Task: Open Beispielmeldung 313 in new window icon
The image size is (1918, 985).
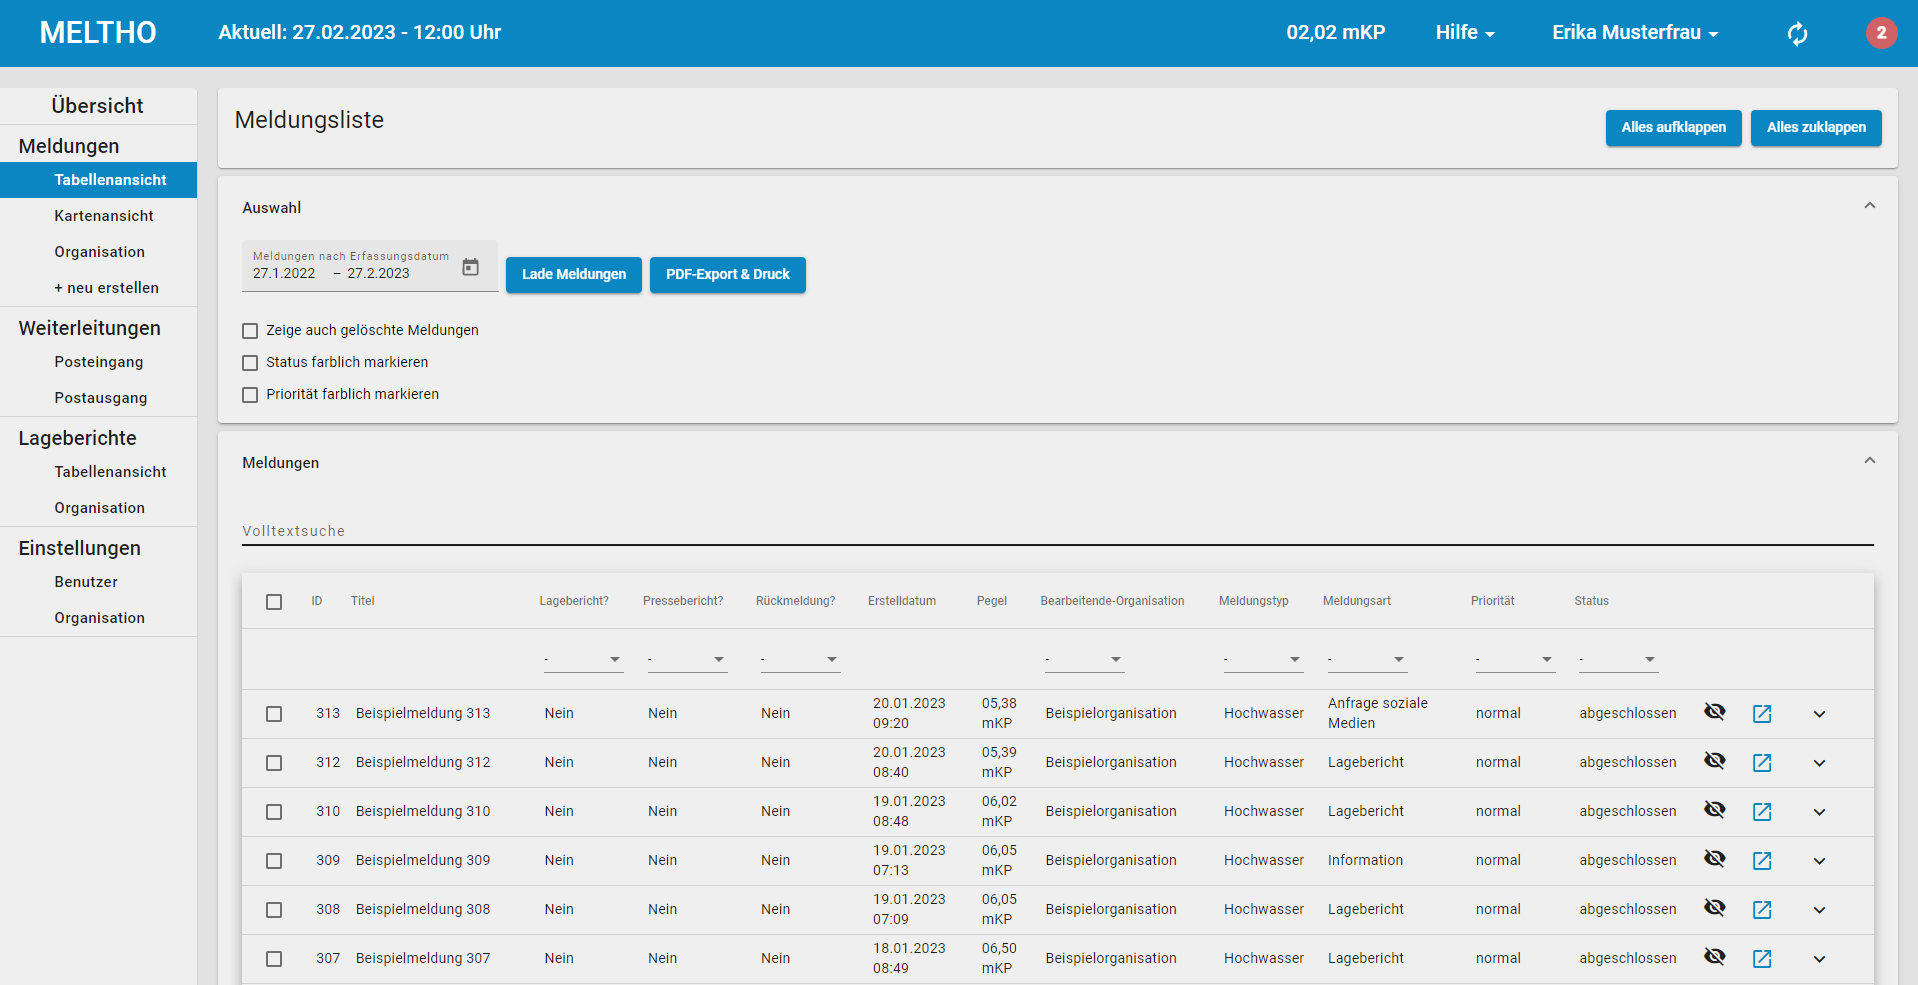Action: click(1762, 714)
